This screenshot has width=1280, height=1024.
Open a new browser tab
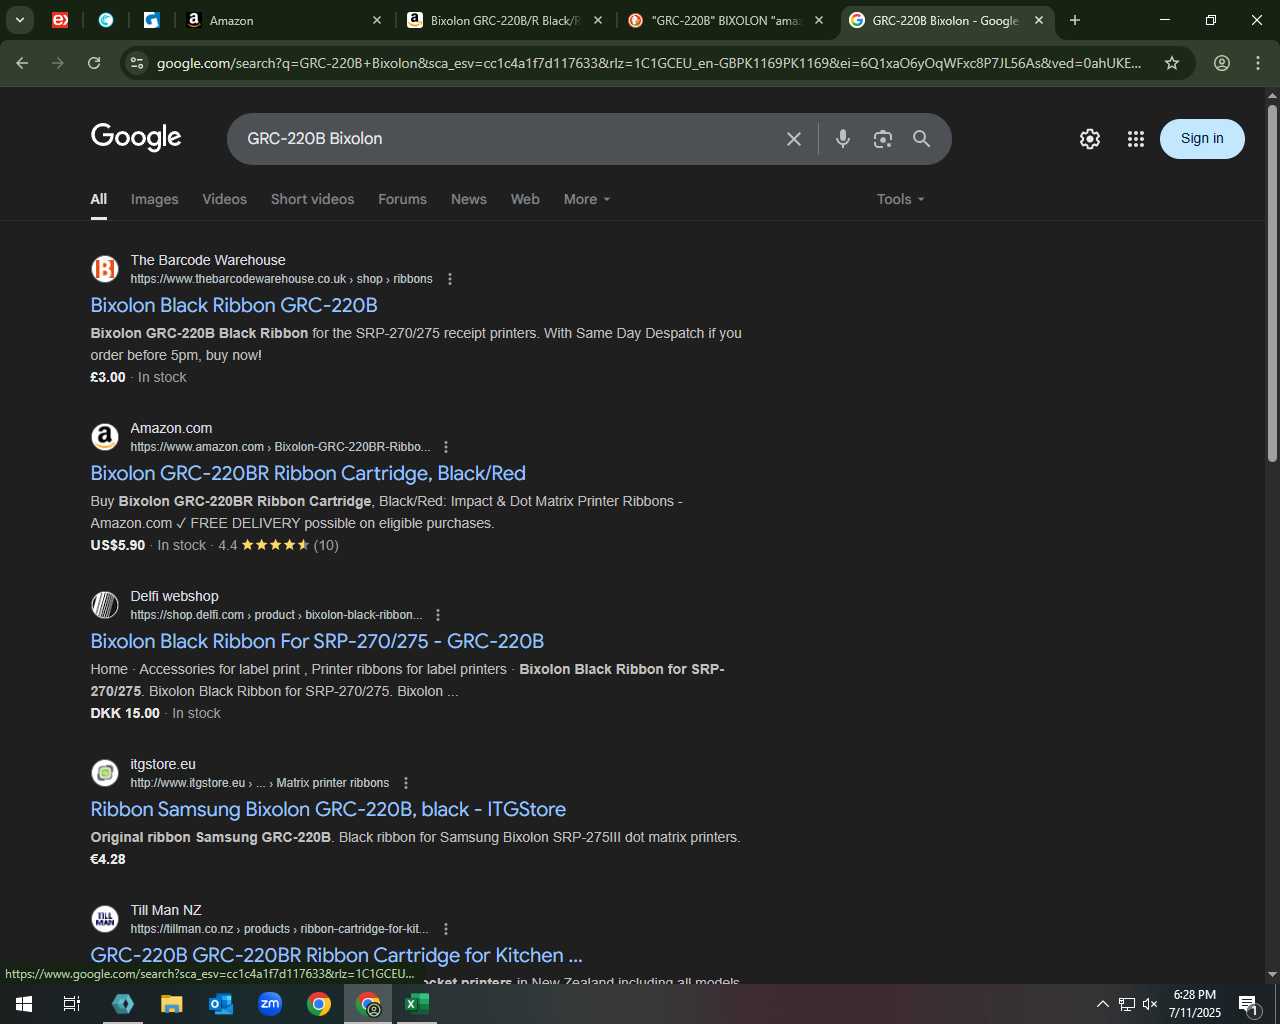click(x=1075, y=20)
